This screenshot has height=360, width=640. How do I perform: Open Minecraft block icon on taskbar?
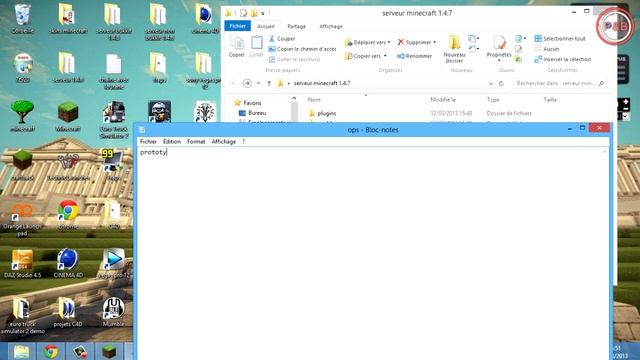point(109,351)
